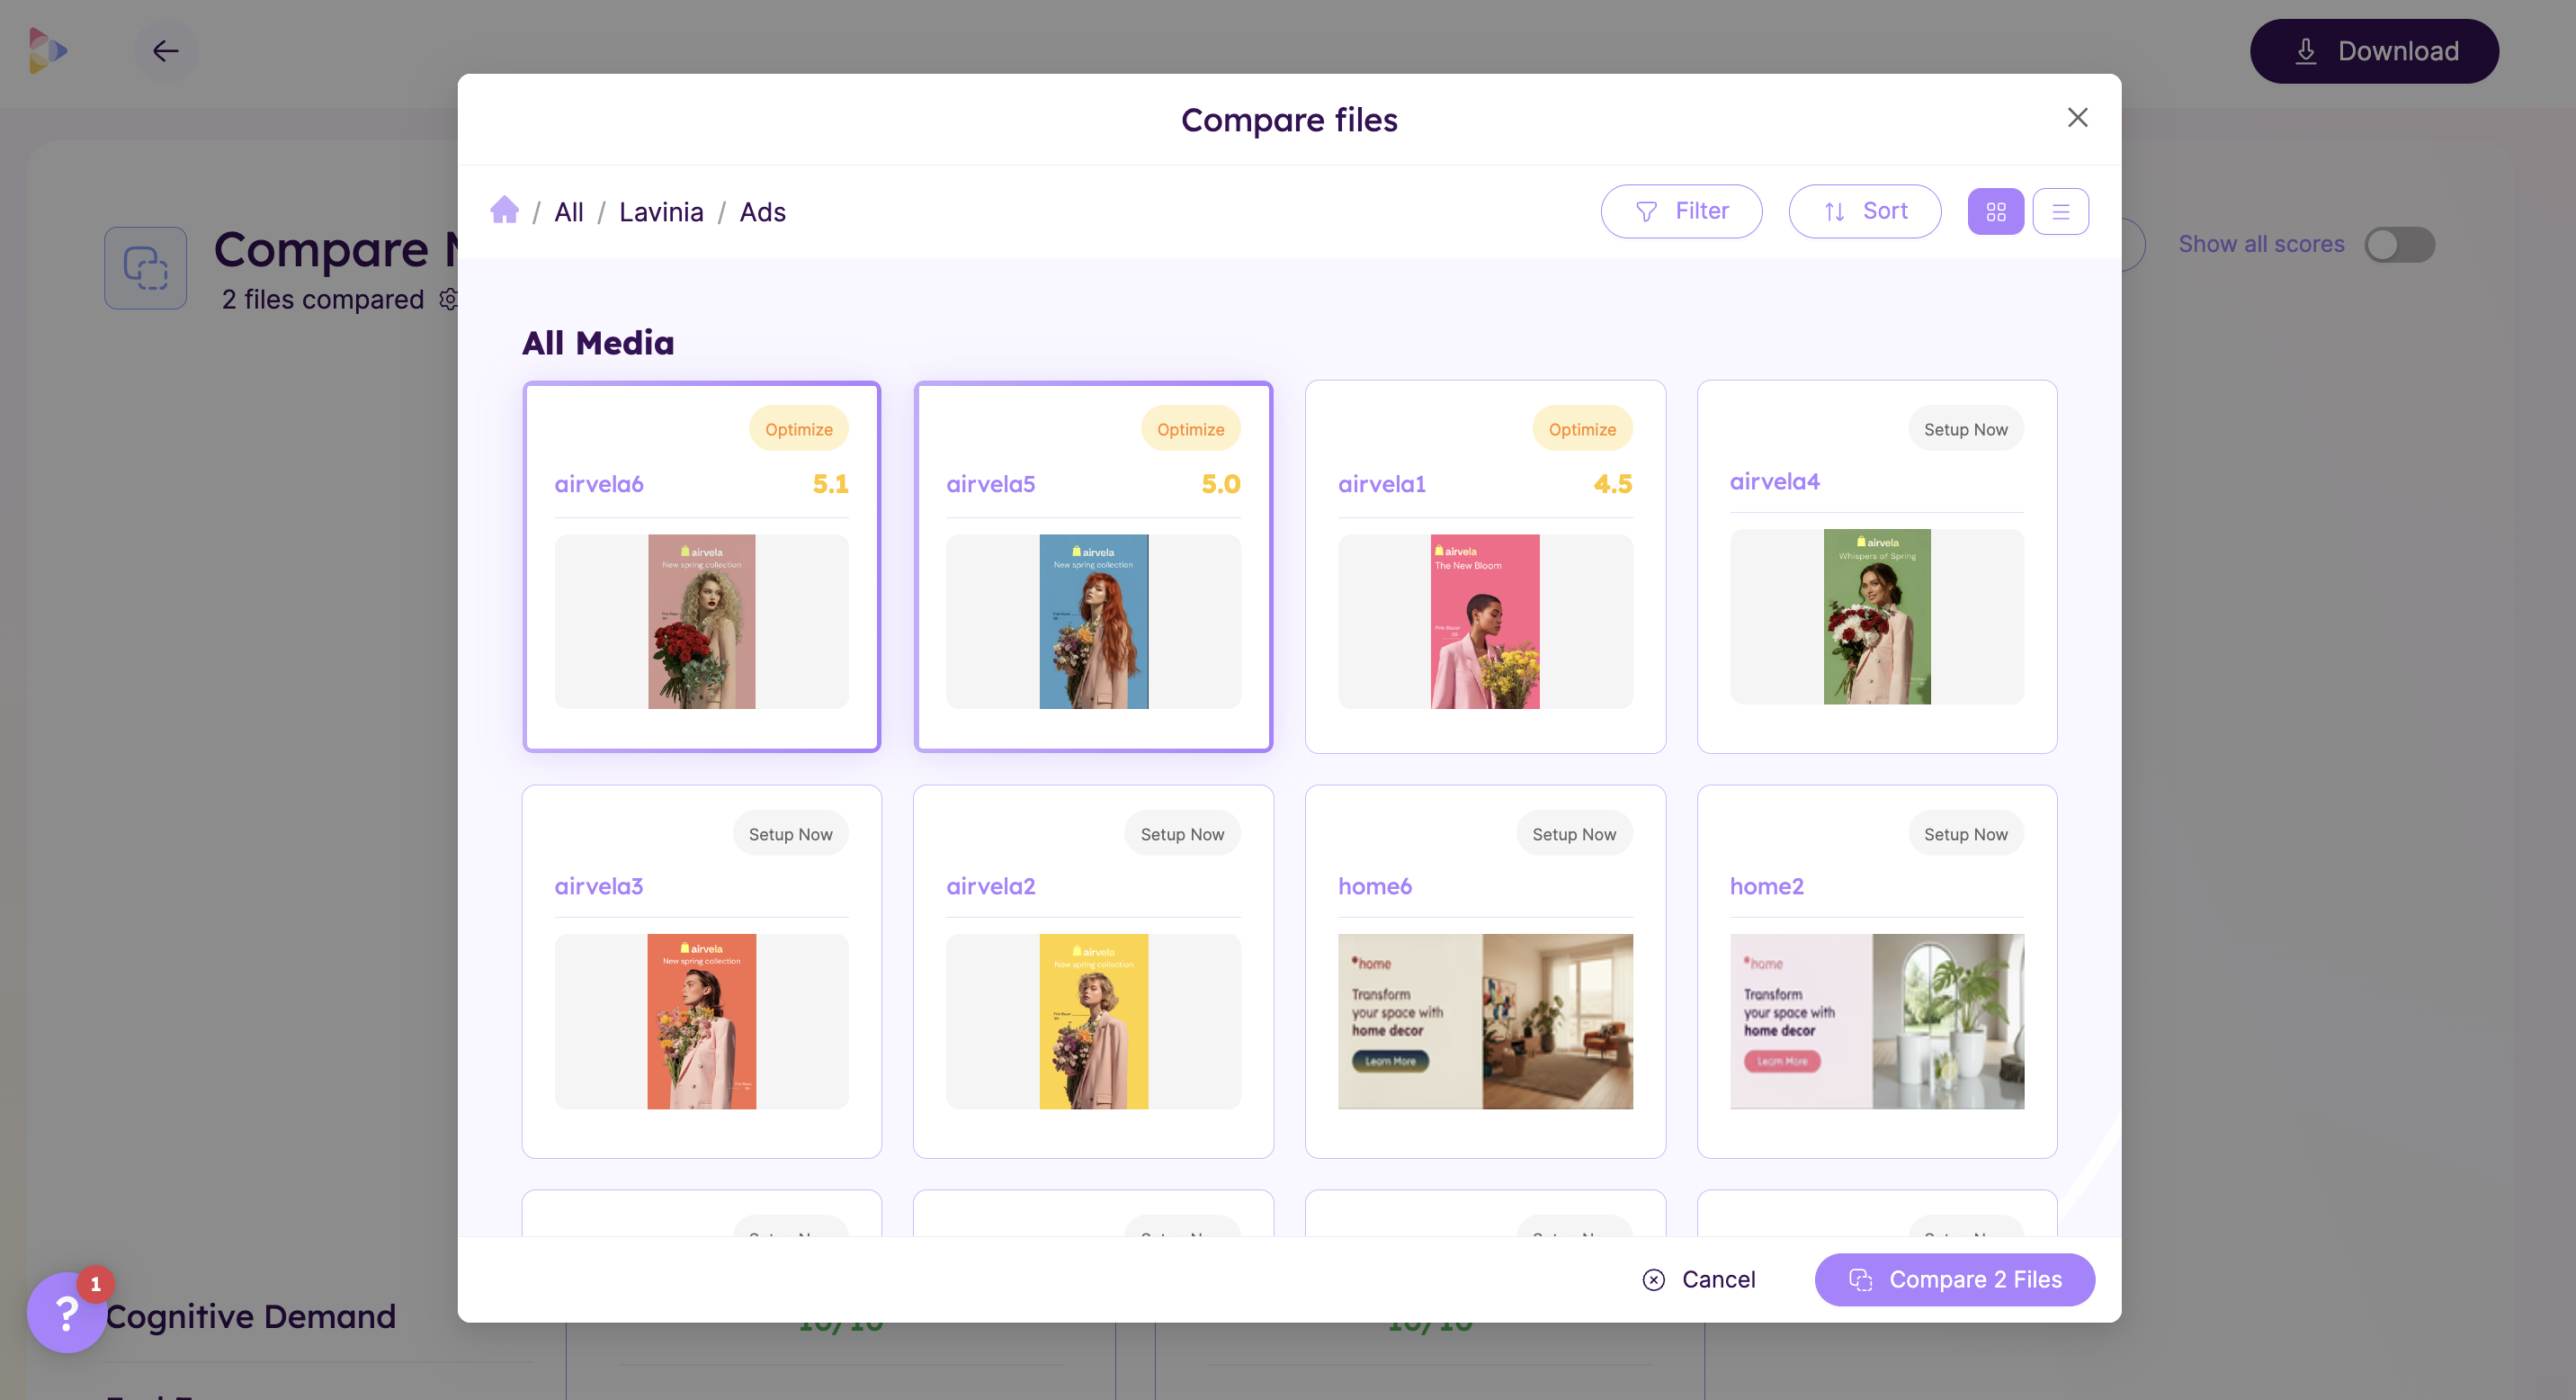This screenshot has width=2576, height=1400.
Task: Close the Compare files dialog
Action: (2077, 118)
